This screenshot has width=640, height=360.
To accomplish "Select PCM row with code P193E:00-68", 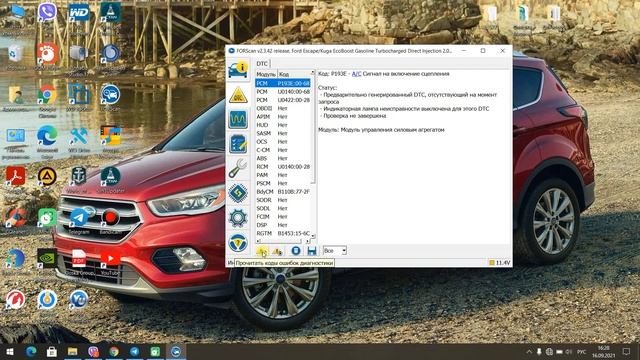I will (x=283, y=83).
